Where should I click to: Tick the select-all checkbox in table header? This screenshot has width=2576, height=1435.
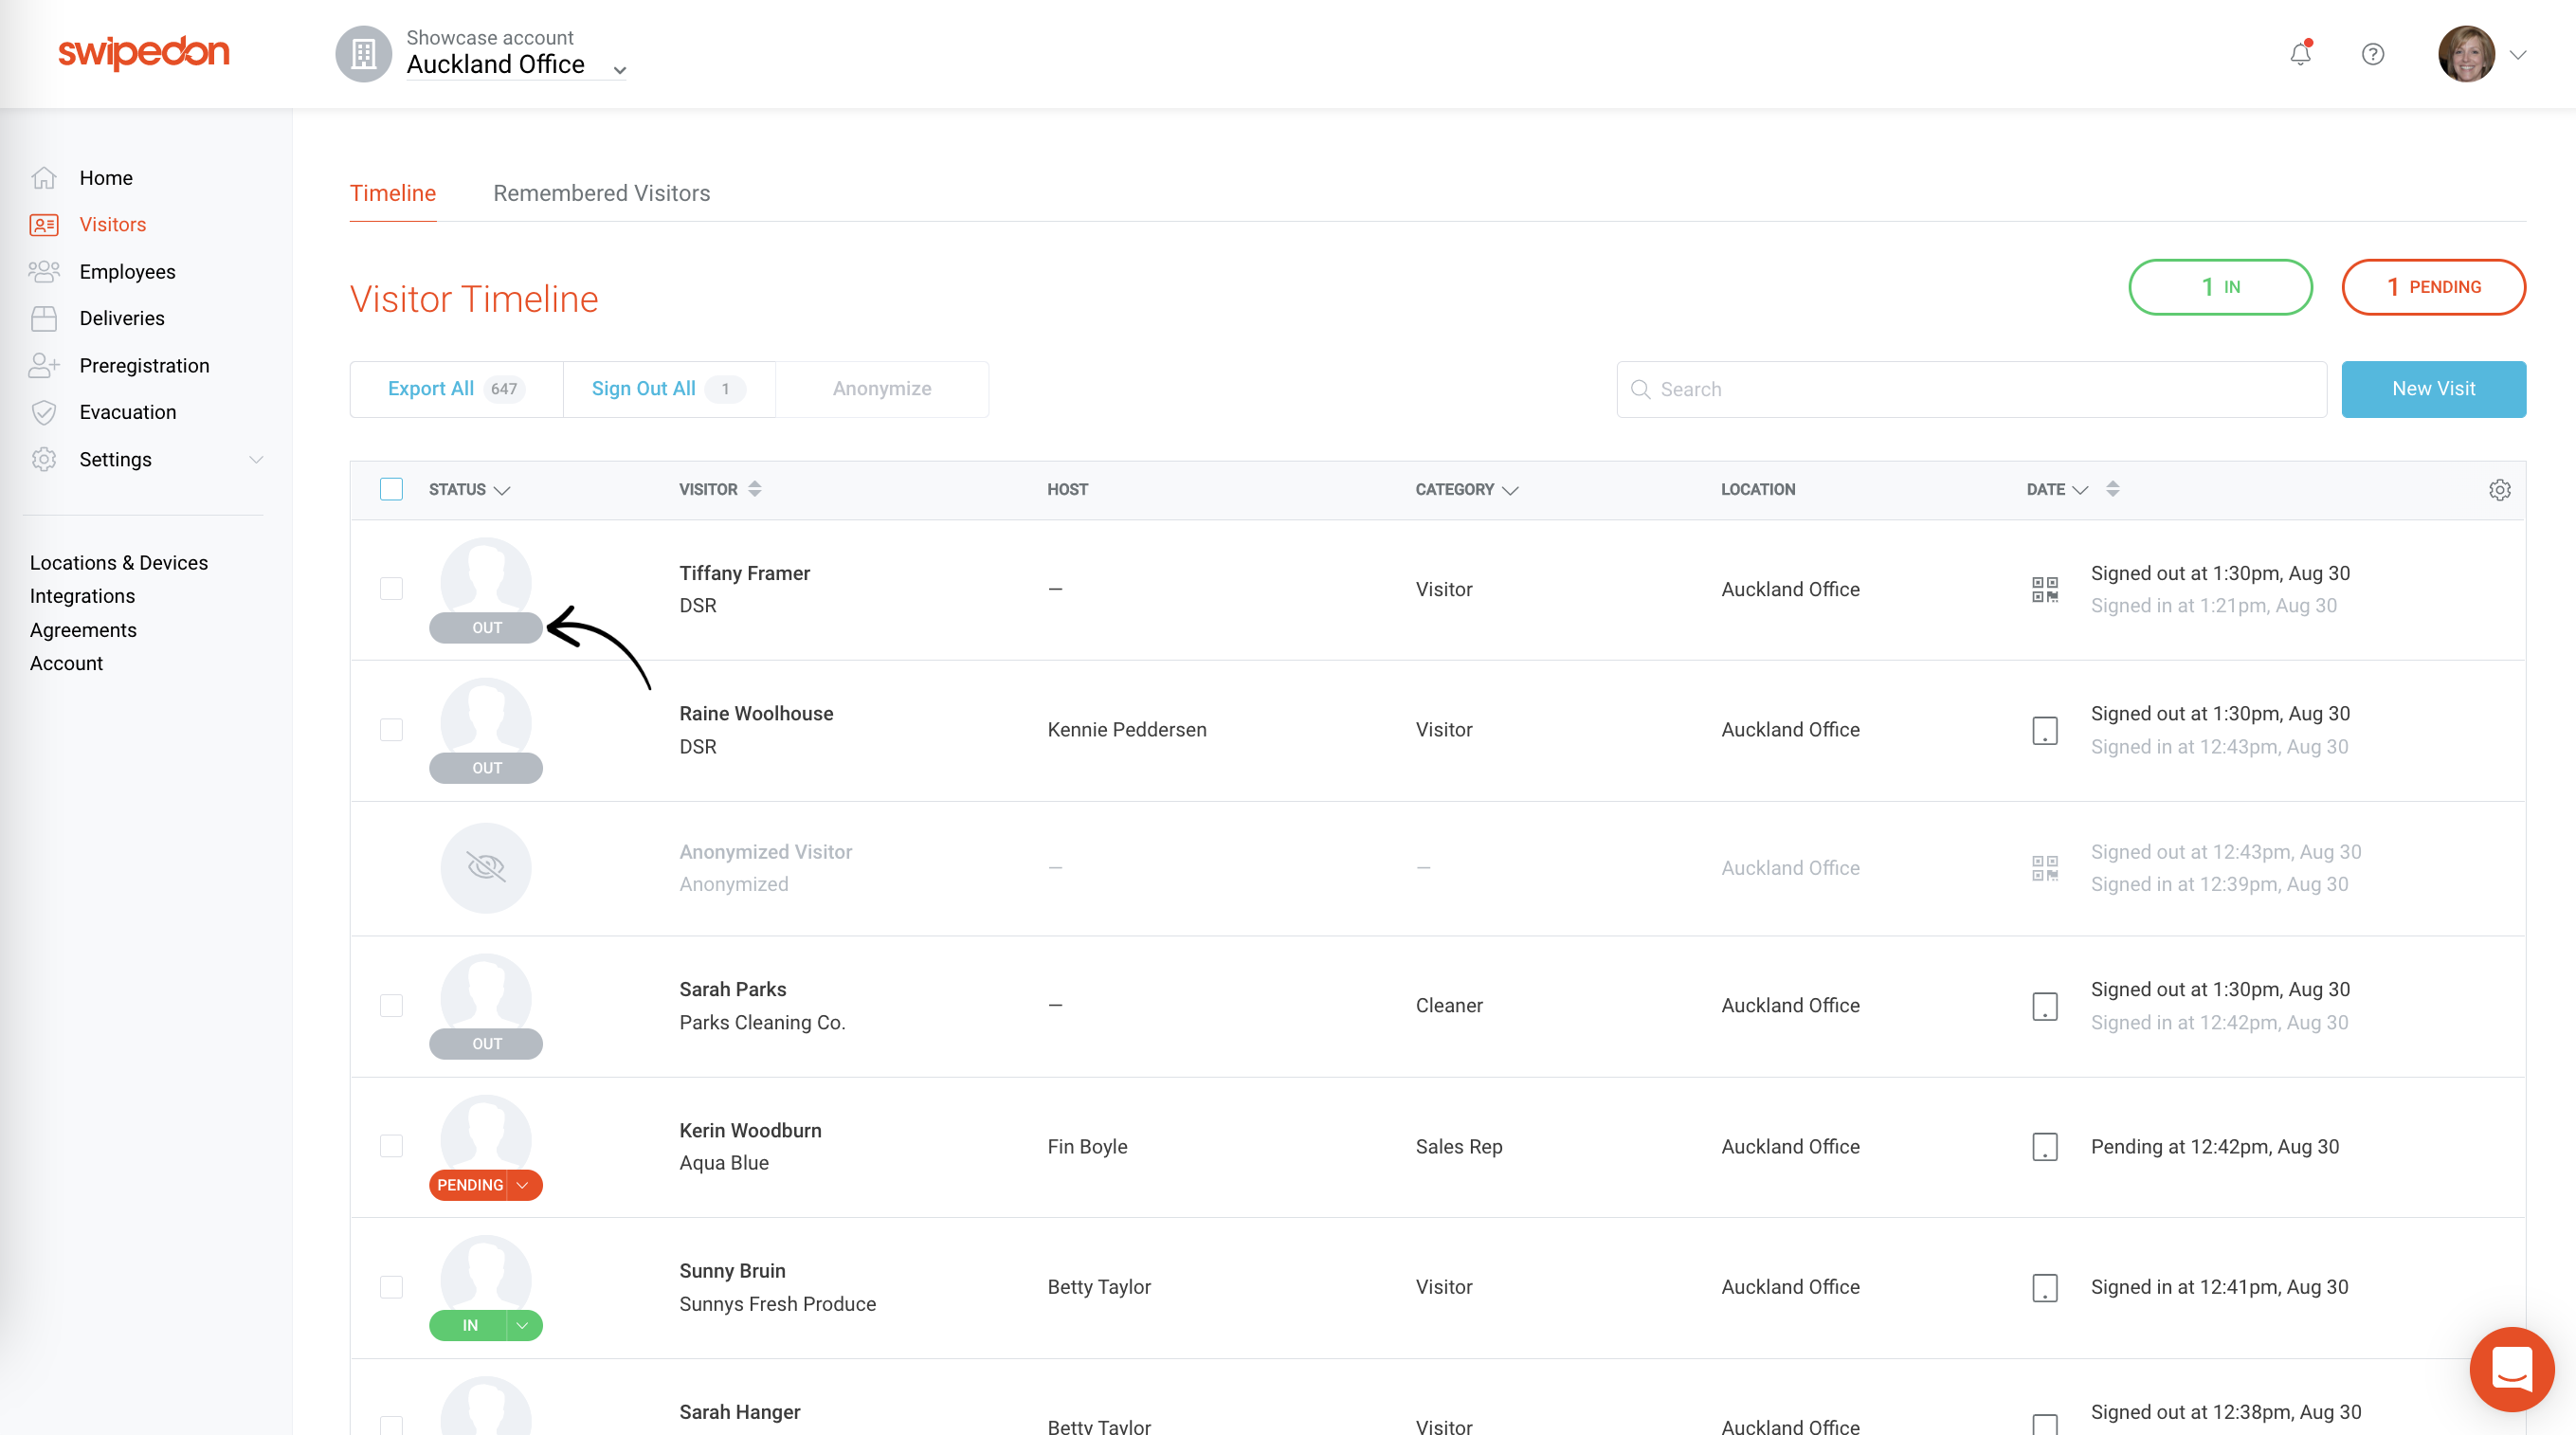[391, 489]
